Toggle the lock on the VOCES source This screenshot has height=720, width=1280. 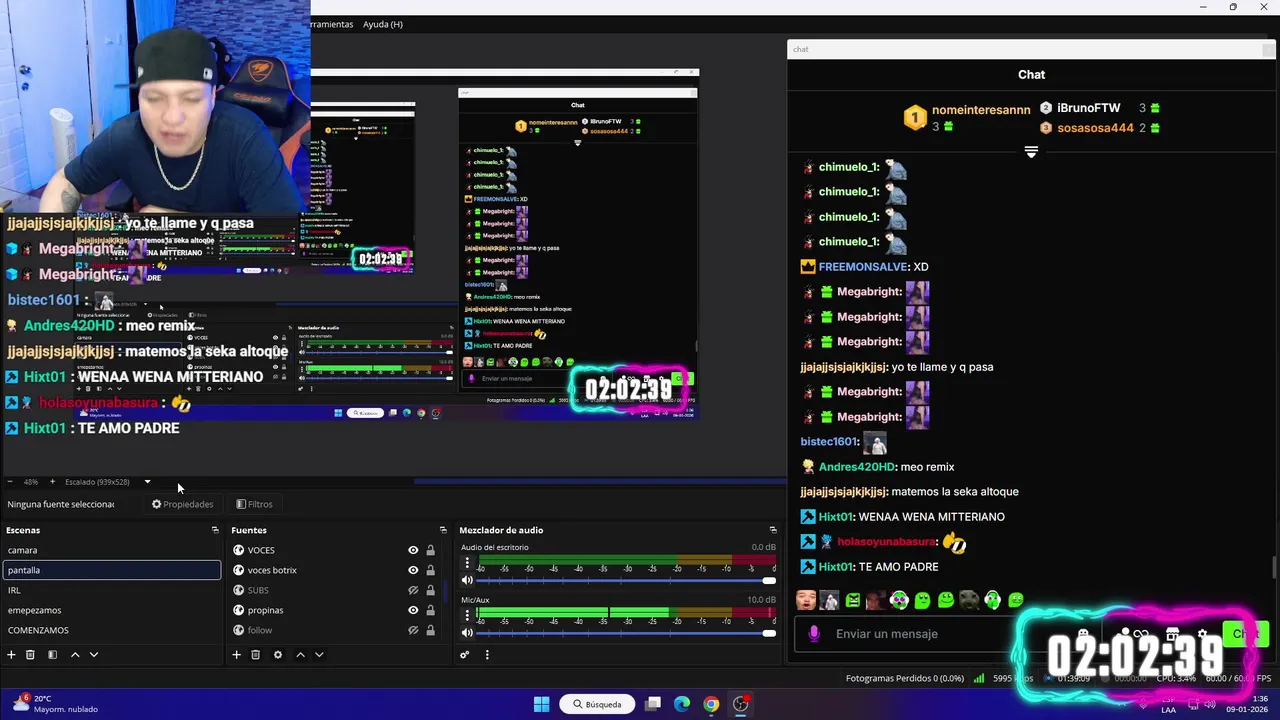(x=431, y=550)
